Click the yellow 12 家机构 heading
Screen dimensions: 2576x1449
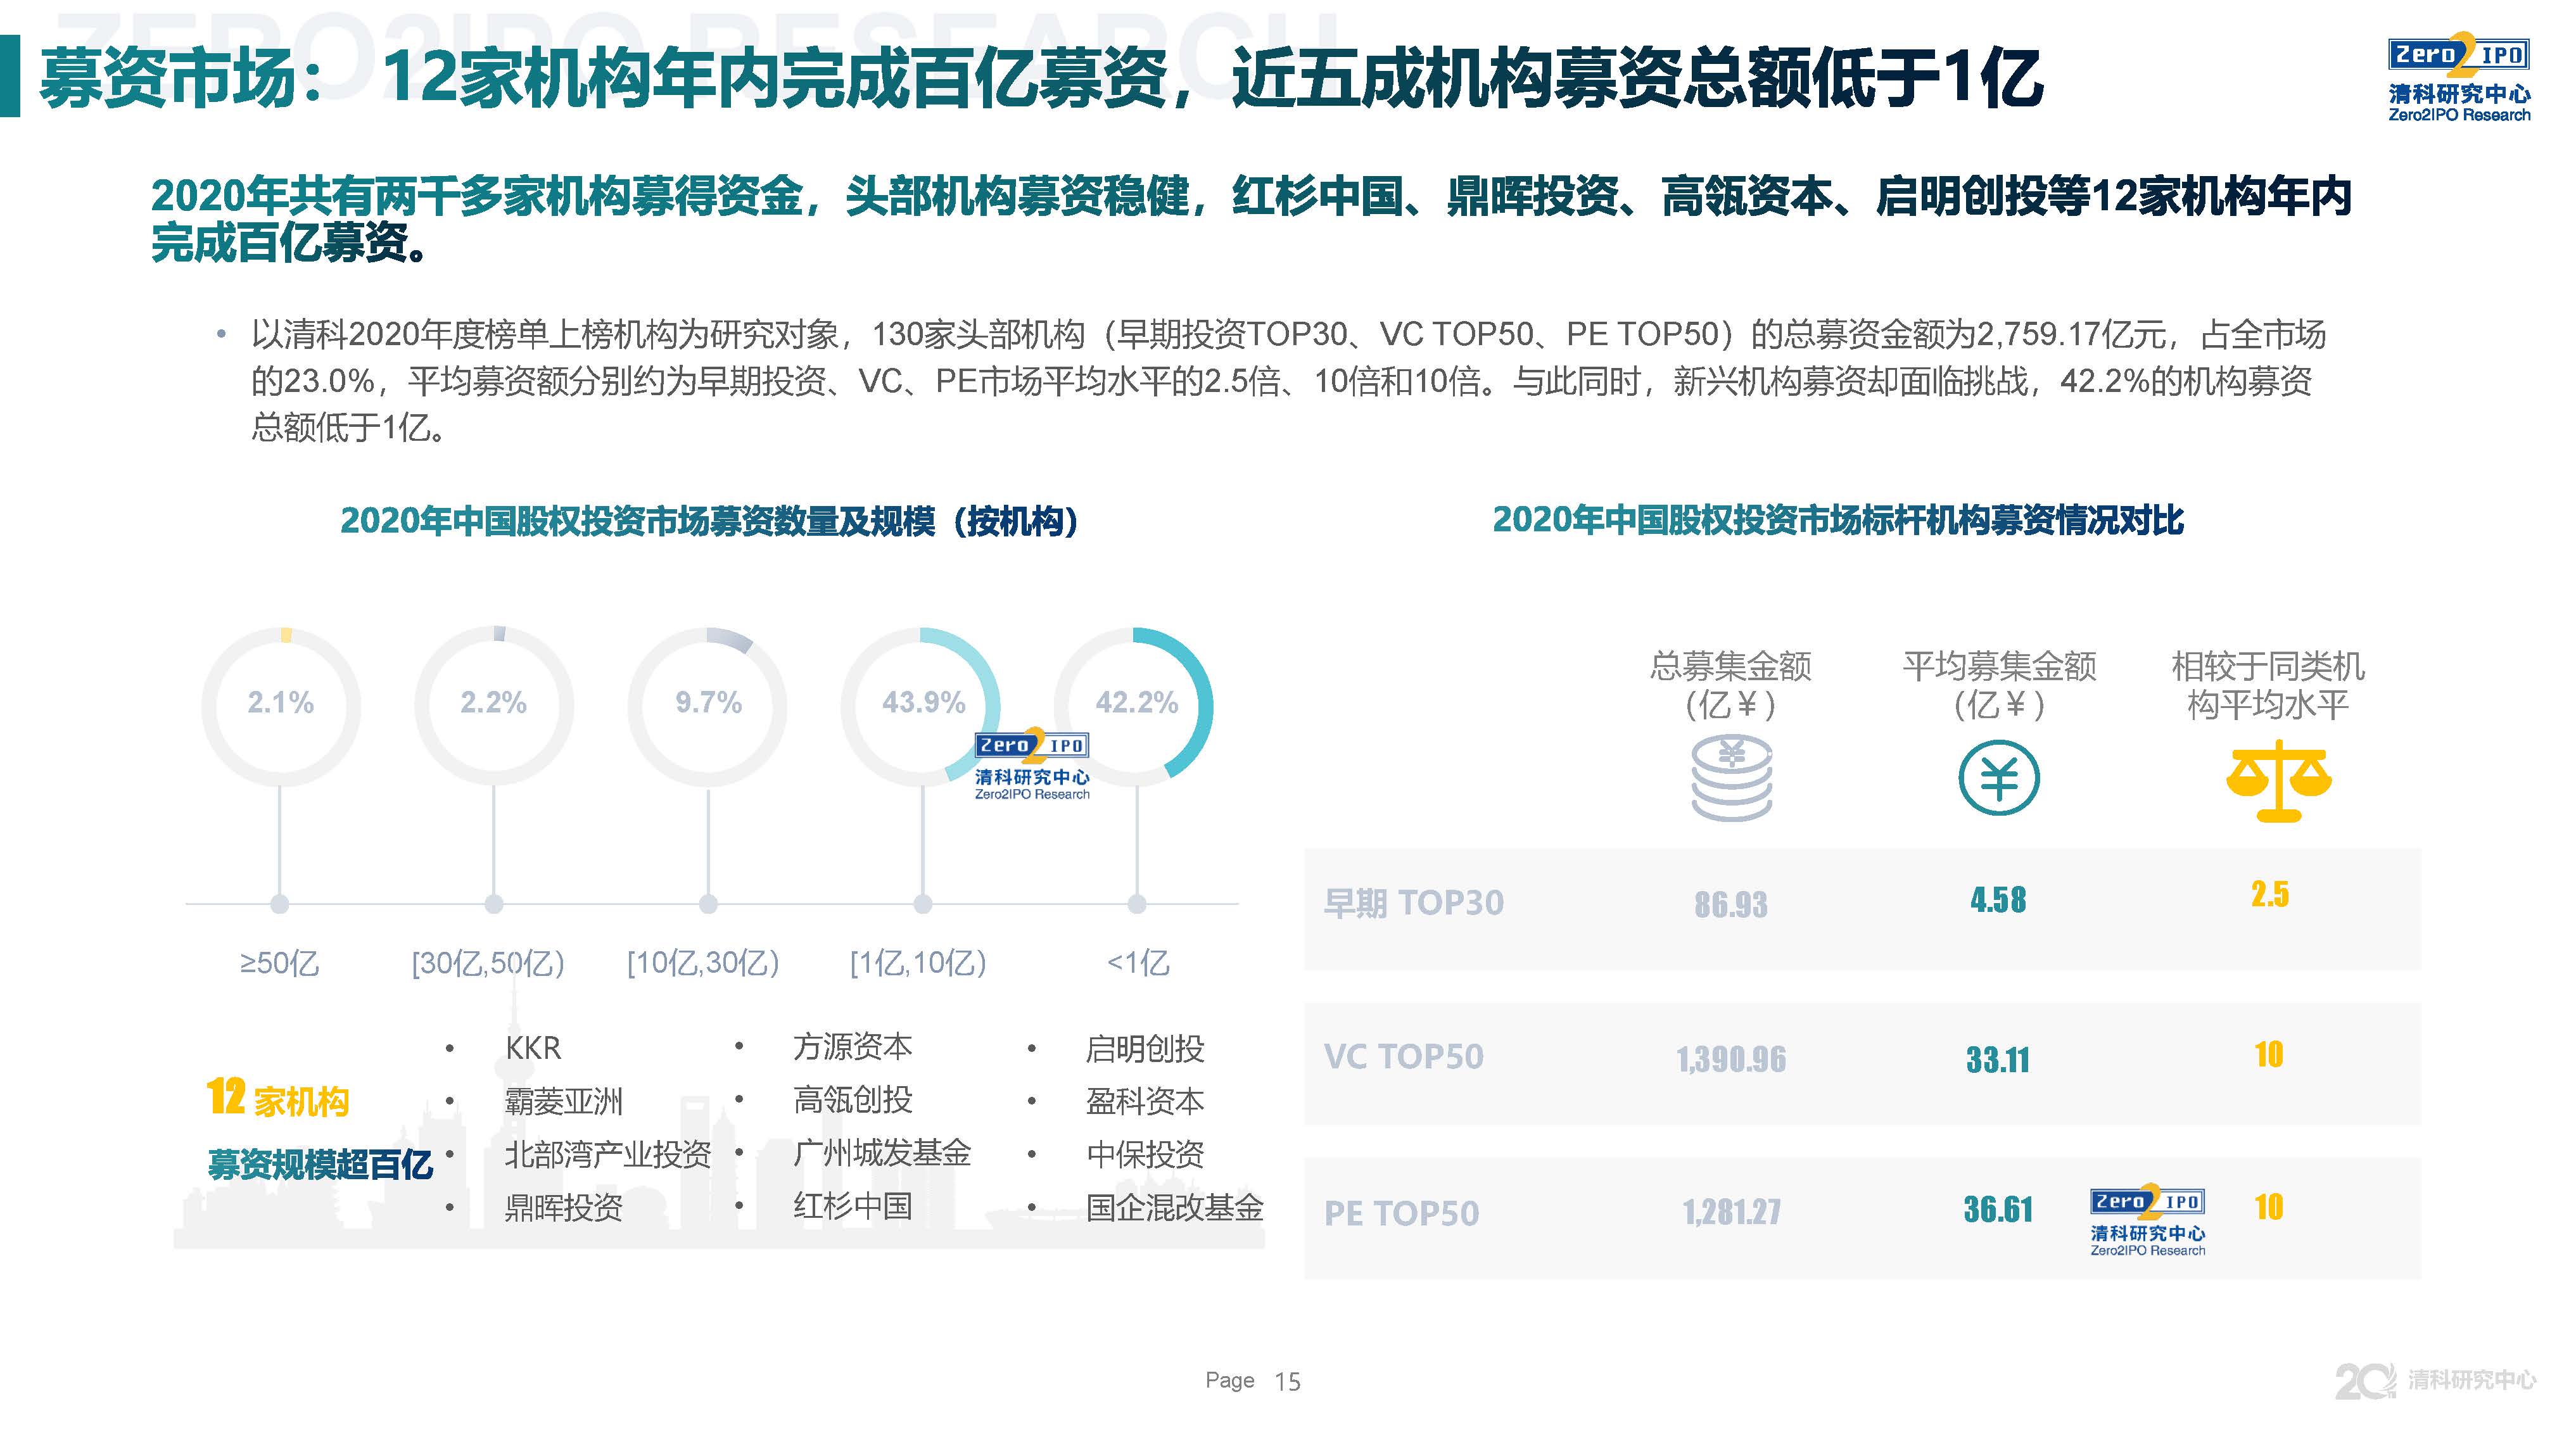tap(278, 1098)
